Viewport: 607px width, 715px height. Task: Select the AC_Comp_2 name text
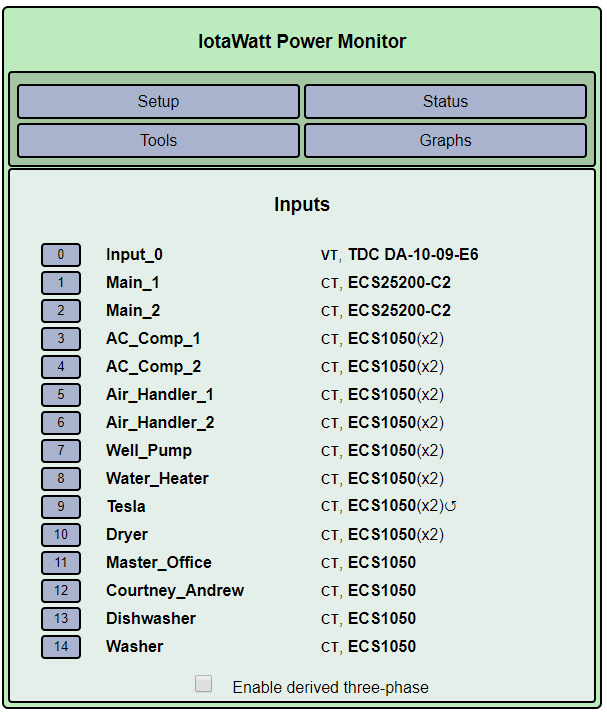[153, 367]
